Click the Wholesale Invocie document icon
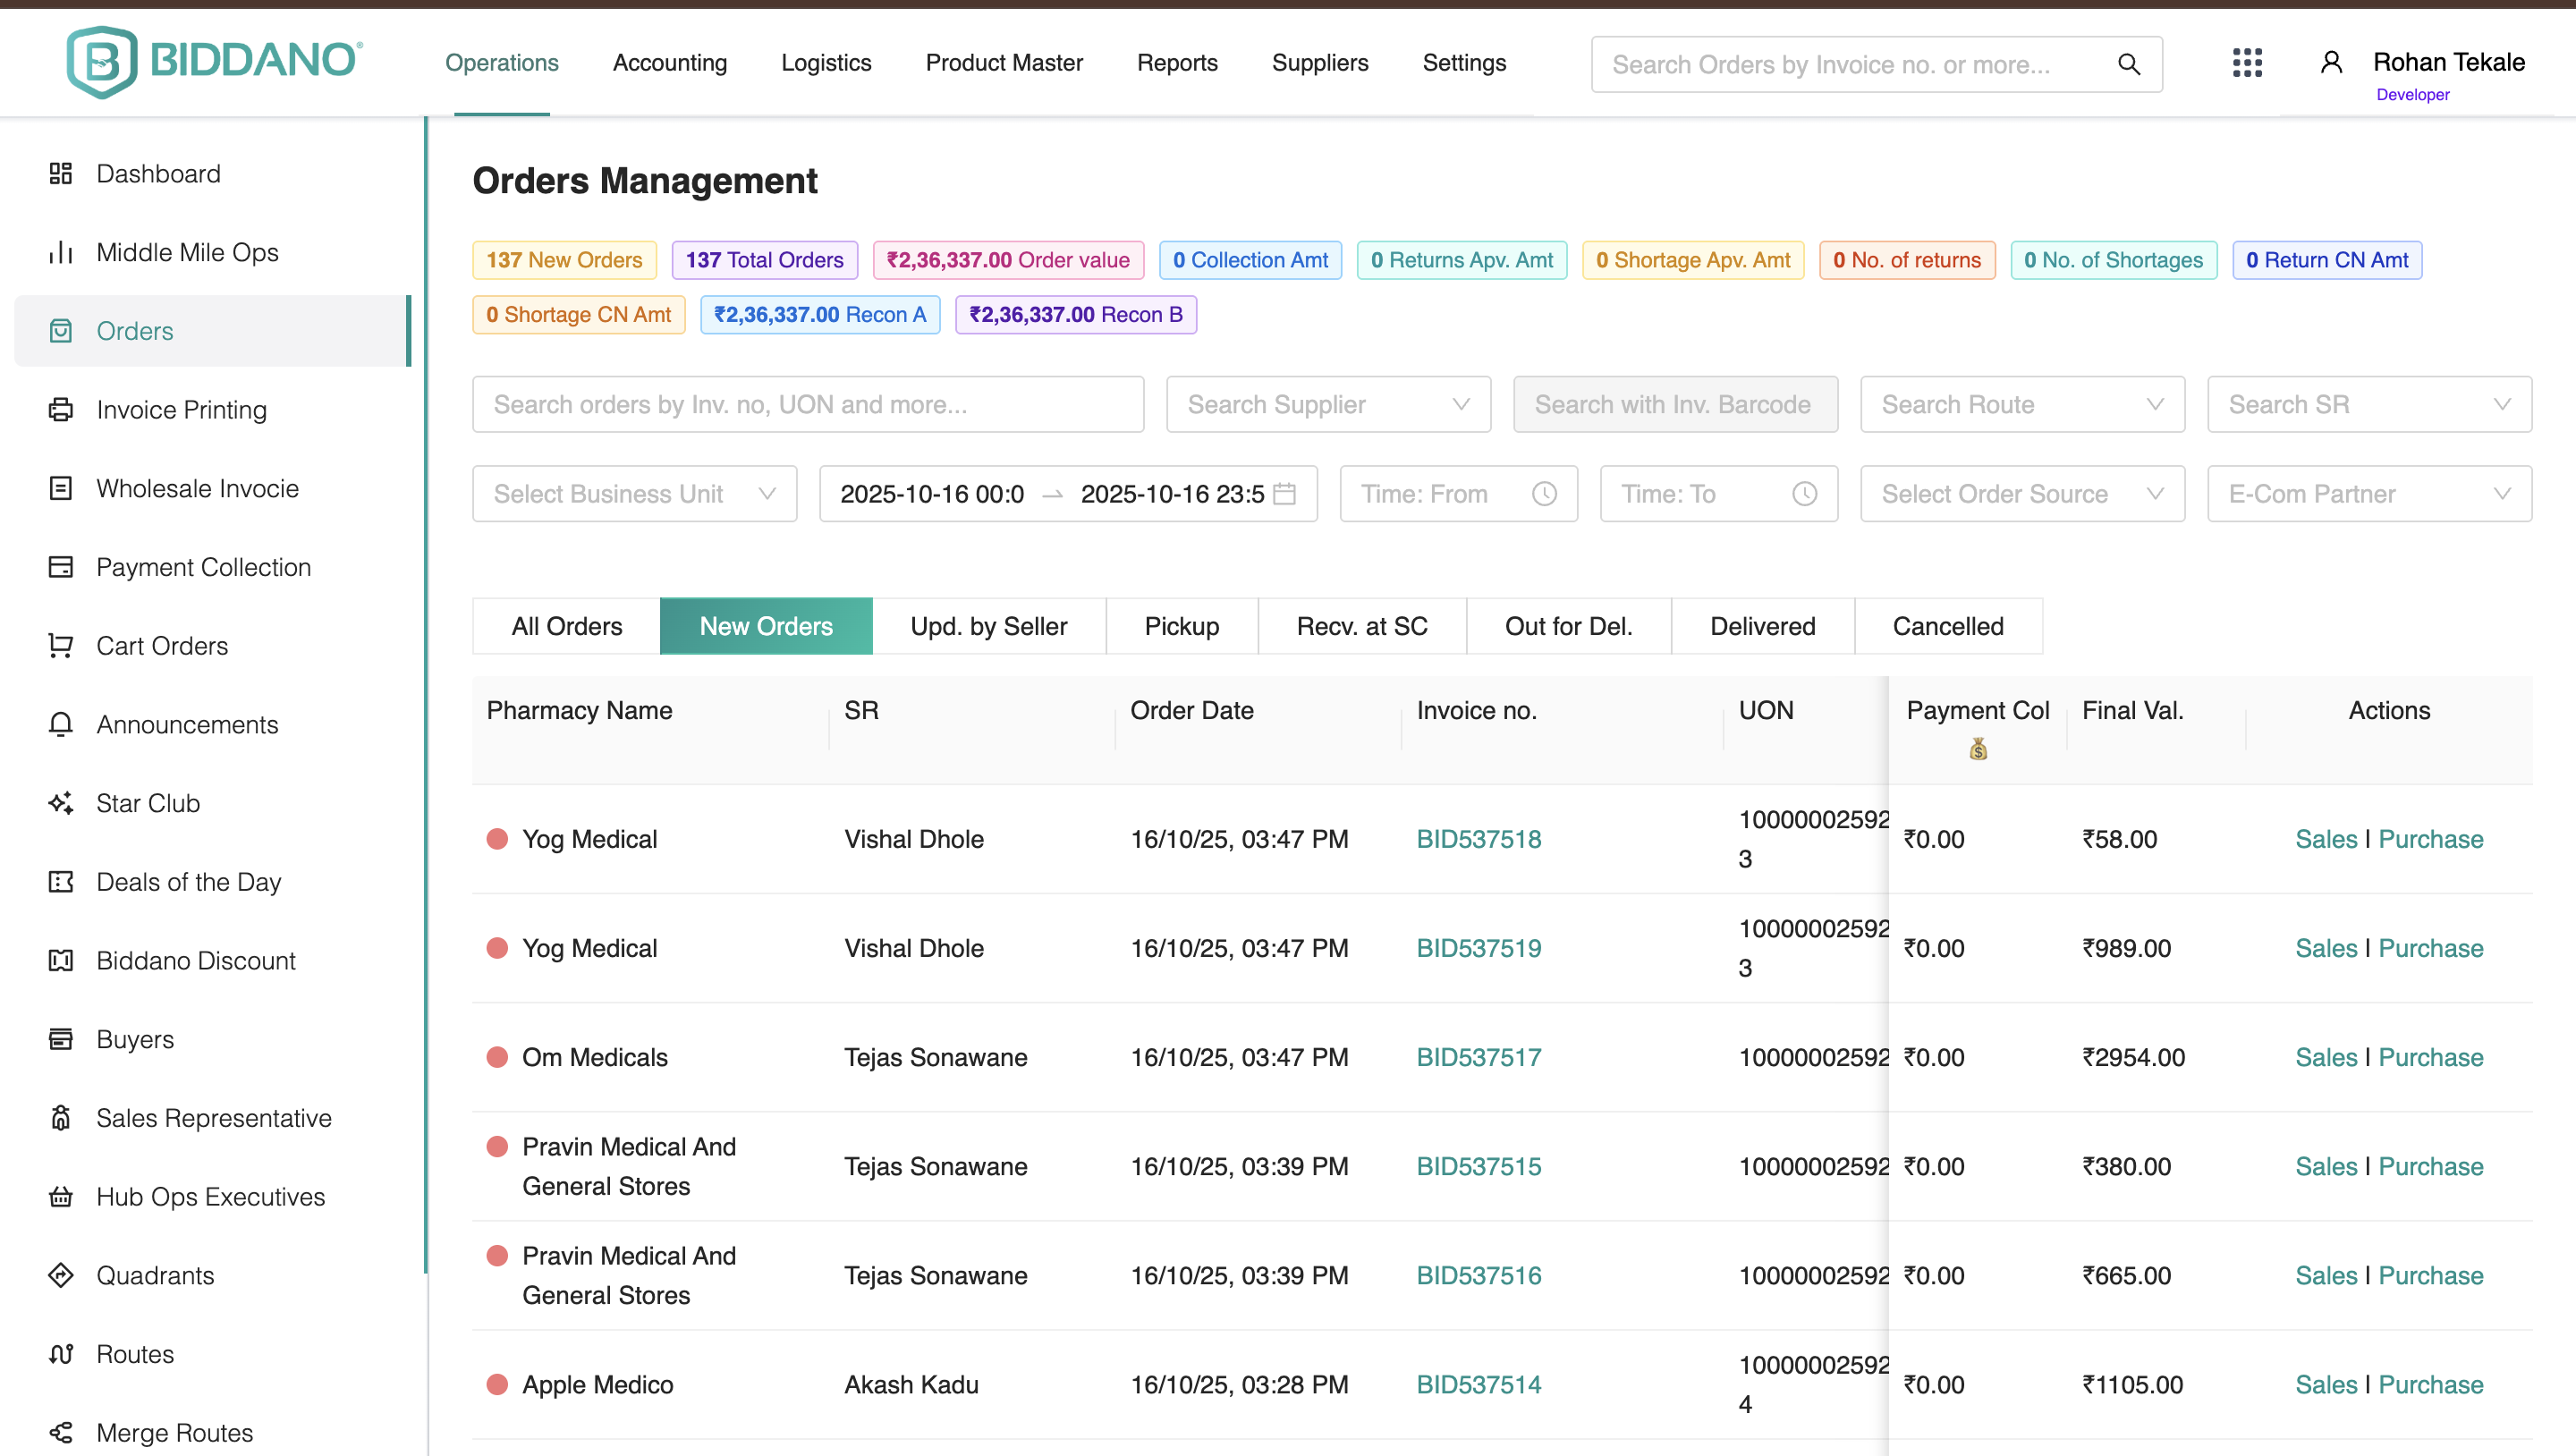 [x=61, y=489]
